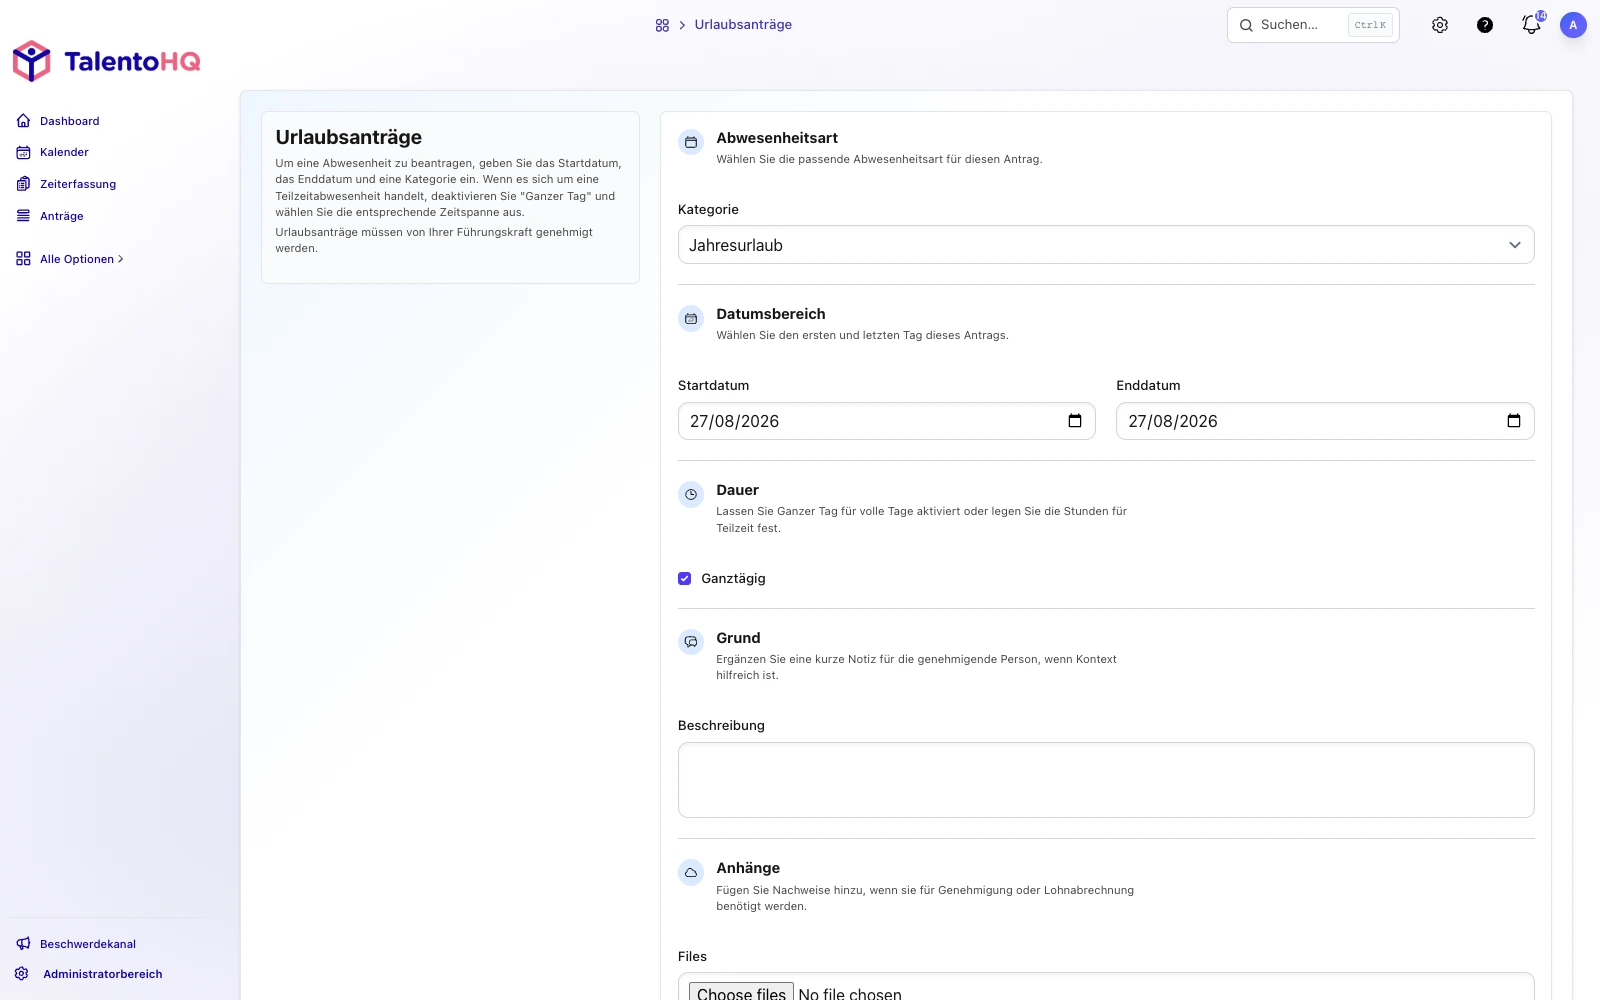This screenshot has height=1000, width=1600.
Task: Click the Grund speech bubble icon
Action: coord(691,642)
